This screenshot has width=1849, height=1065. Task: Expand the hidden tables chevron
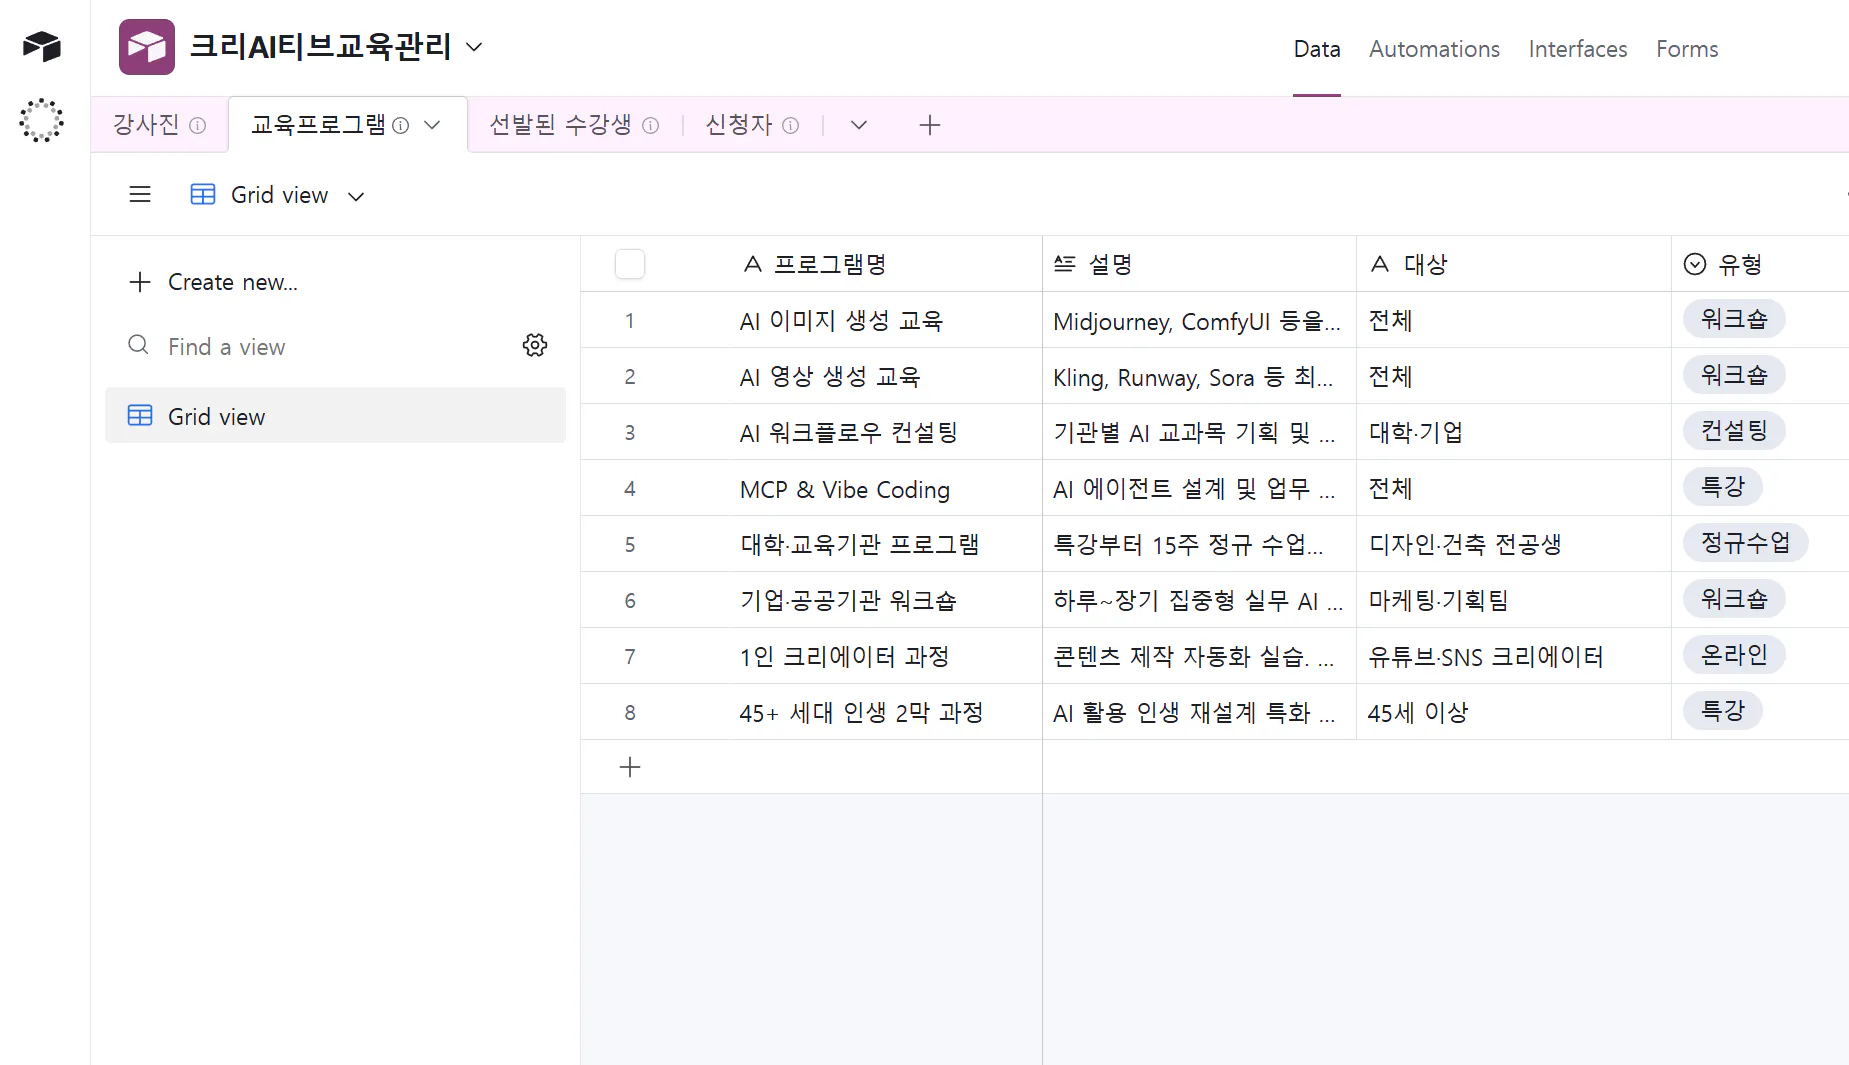[x=858, y=125]
